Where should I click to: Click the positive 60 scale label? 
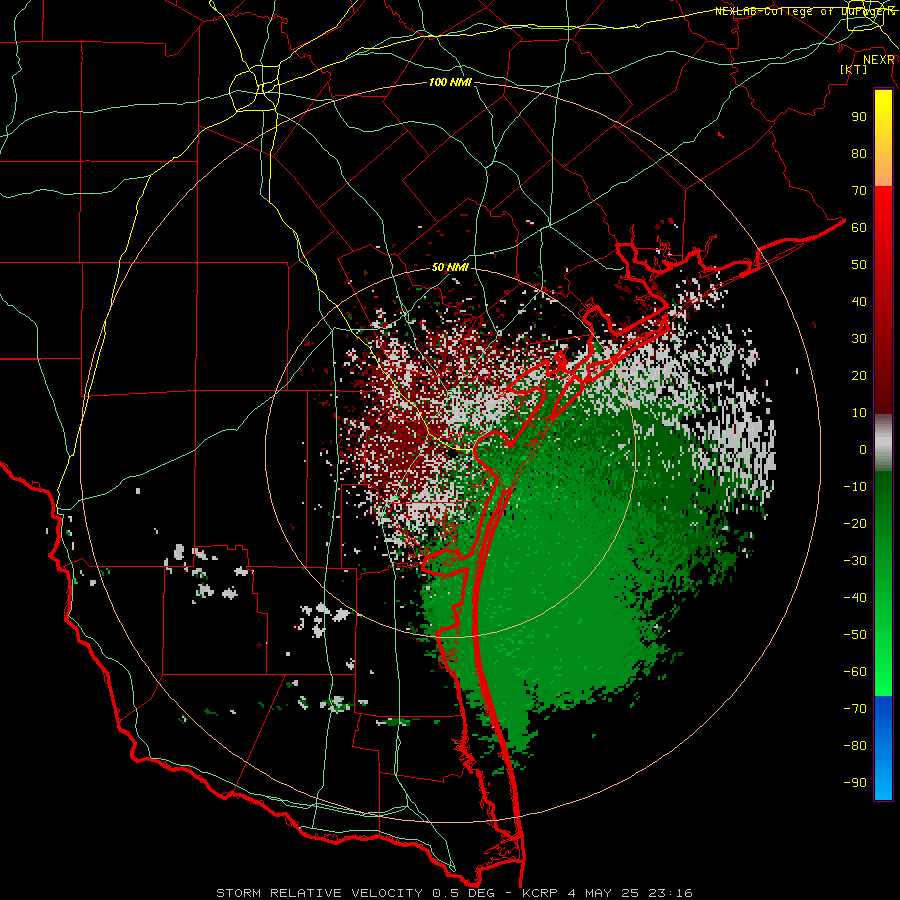pyautogui.click(x=859, y=228)
